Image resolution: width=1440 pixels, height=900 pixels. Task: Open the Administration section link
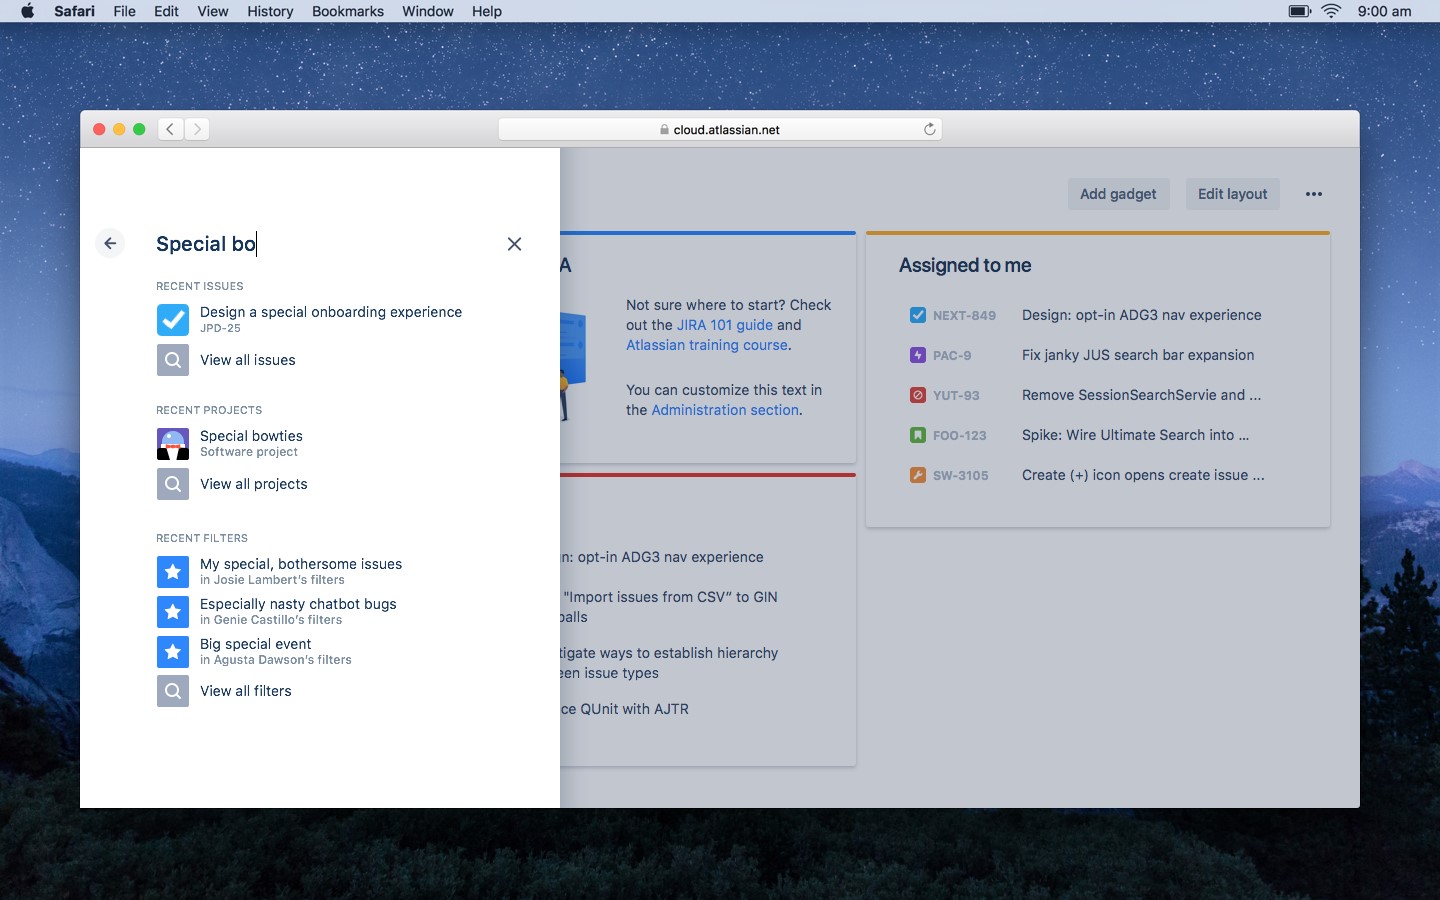pyautogui.click(x=725, y=410)
